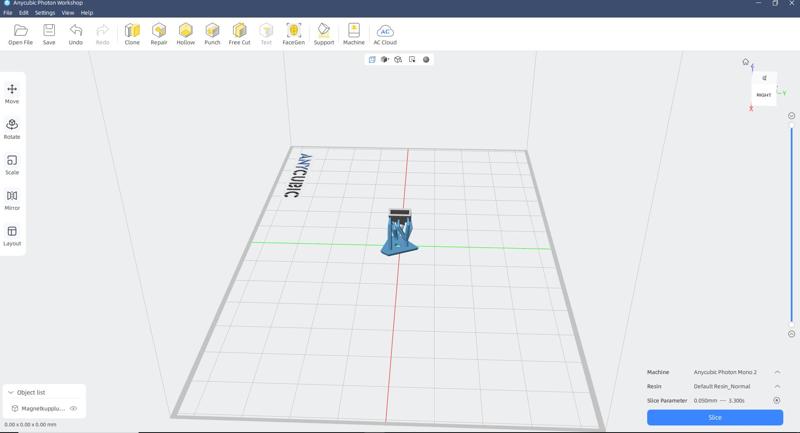Select the Magnetkupplu... object in the list
800x433 pixels.
[43, 409]
